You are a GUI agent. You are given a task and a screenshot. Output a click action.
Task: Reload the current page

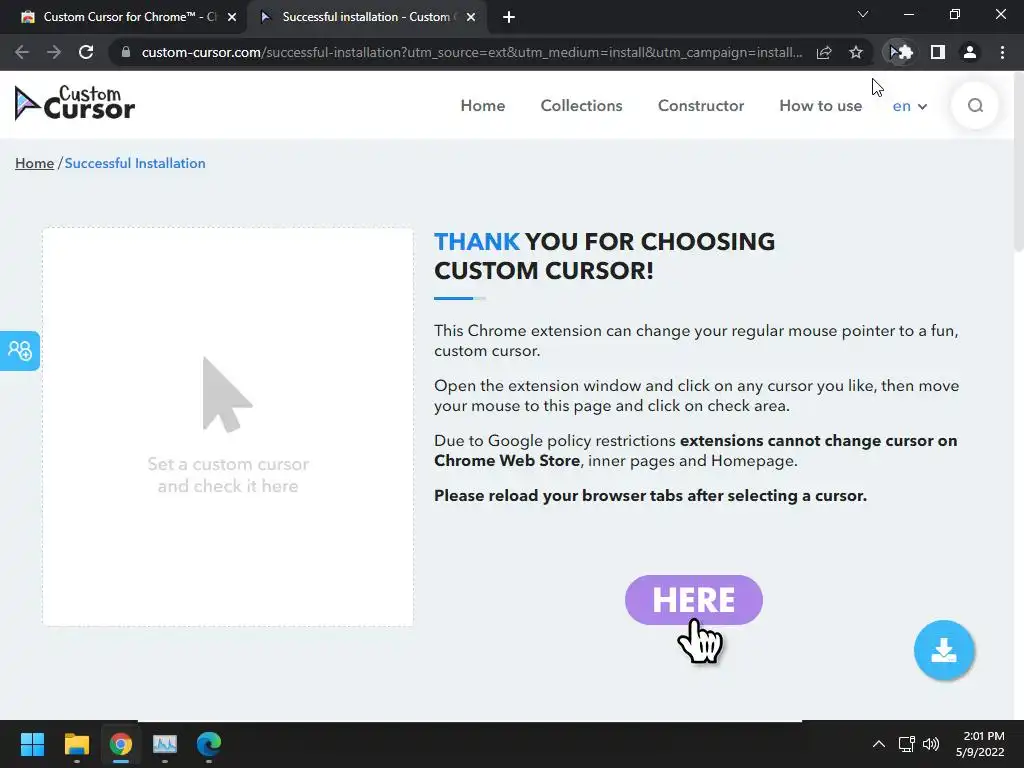click(86, 52)
